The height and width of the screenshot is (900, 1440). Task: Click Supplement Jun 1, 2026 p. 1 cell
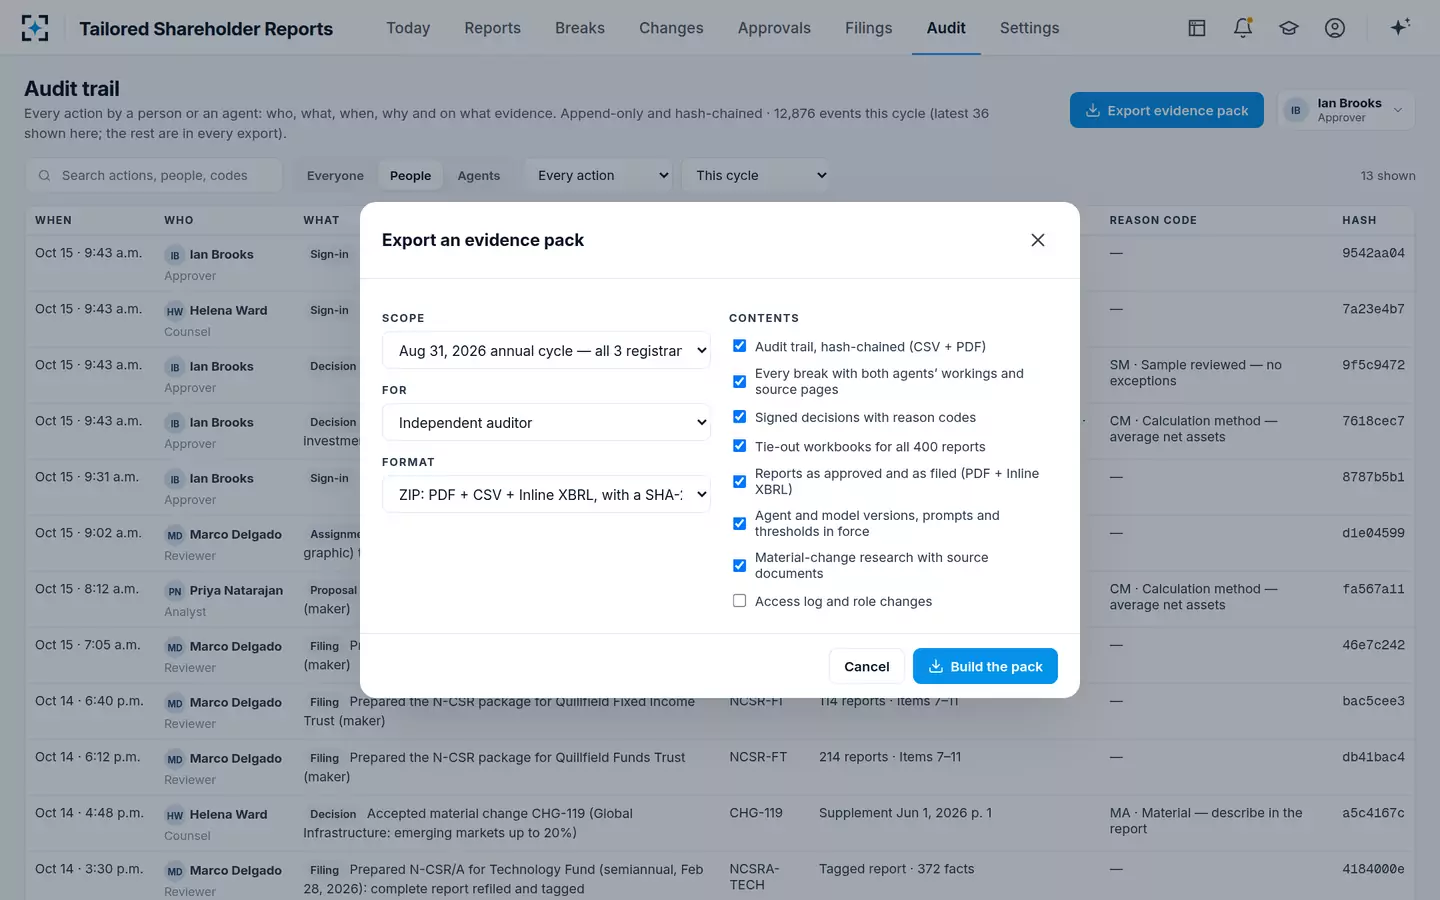pyautogui.click(x=905, y=813)
